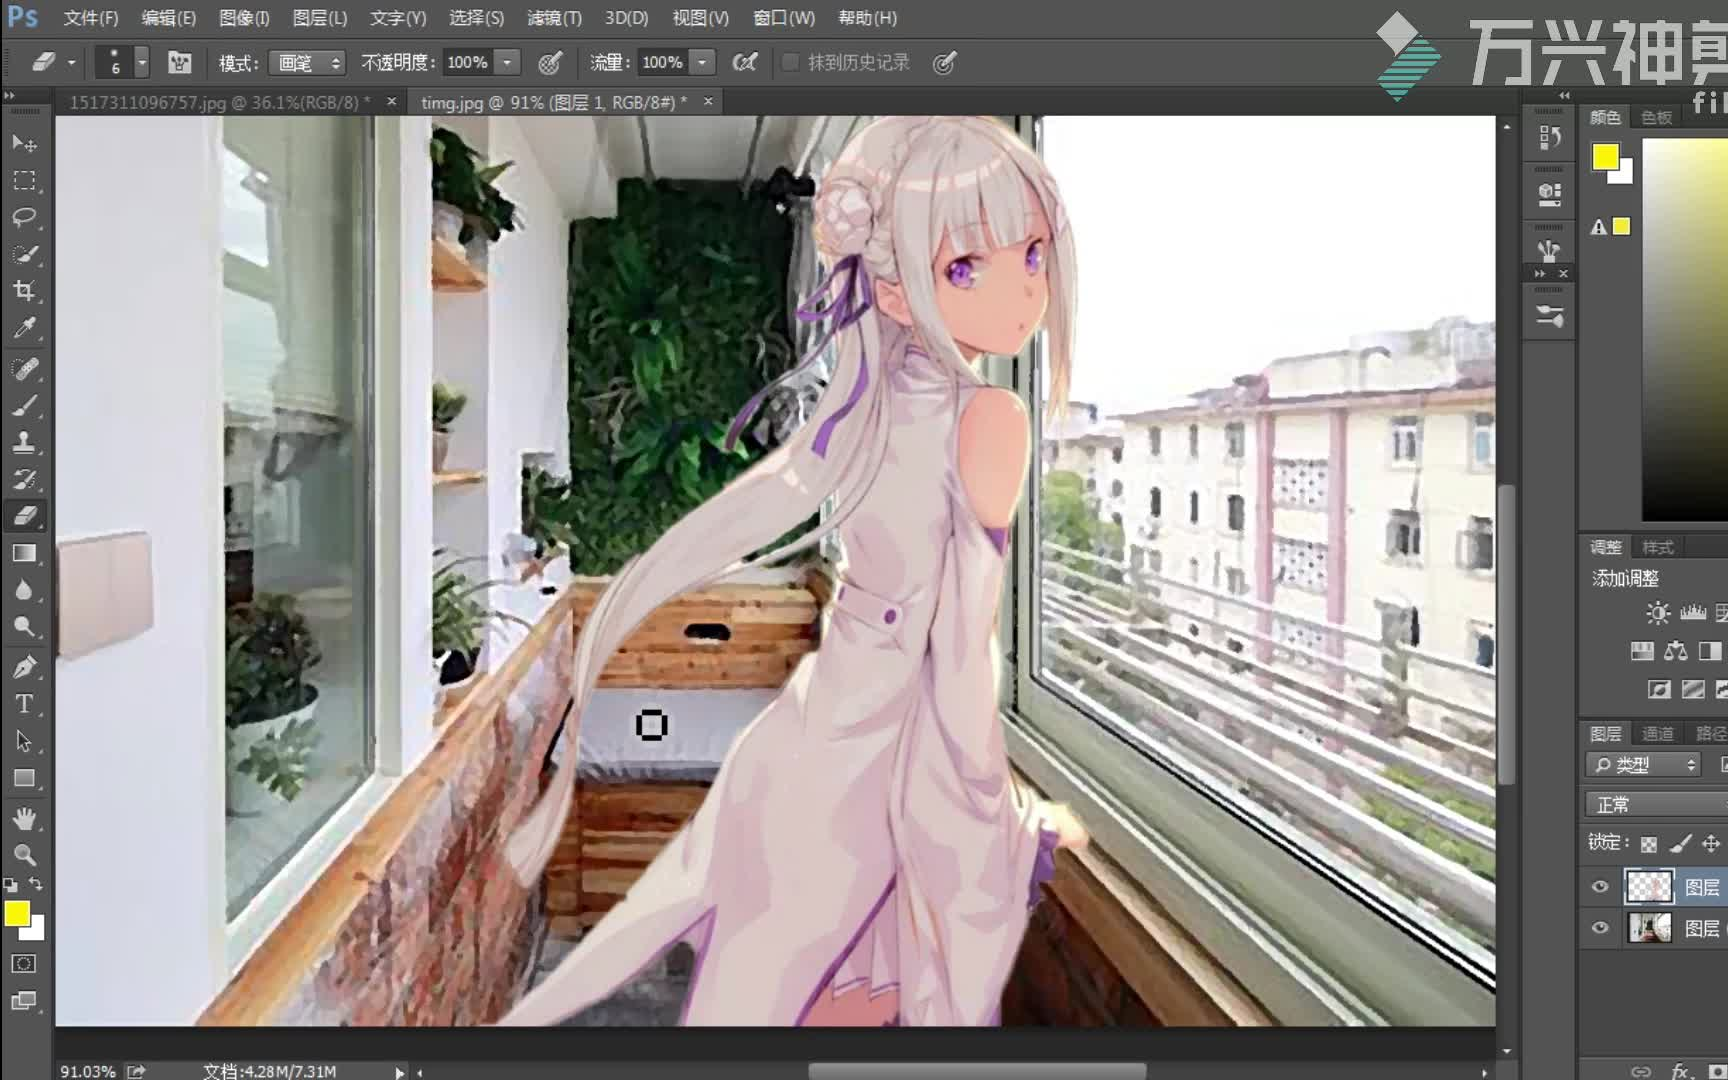Open the Image menu
Screen dimensions: 1728x1080
244,18
